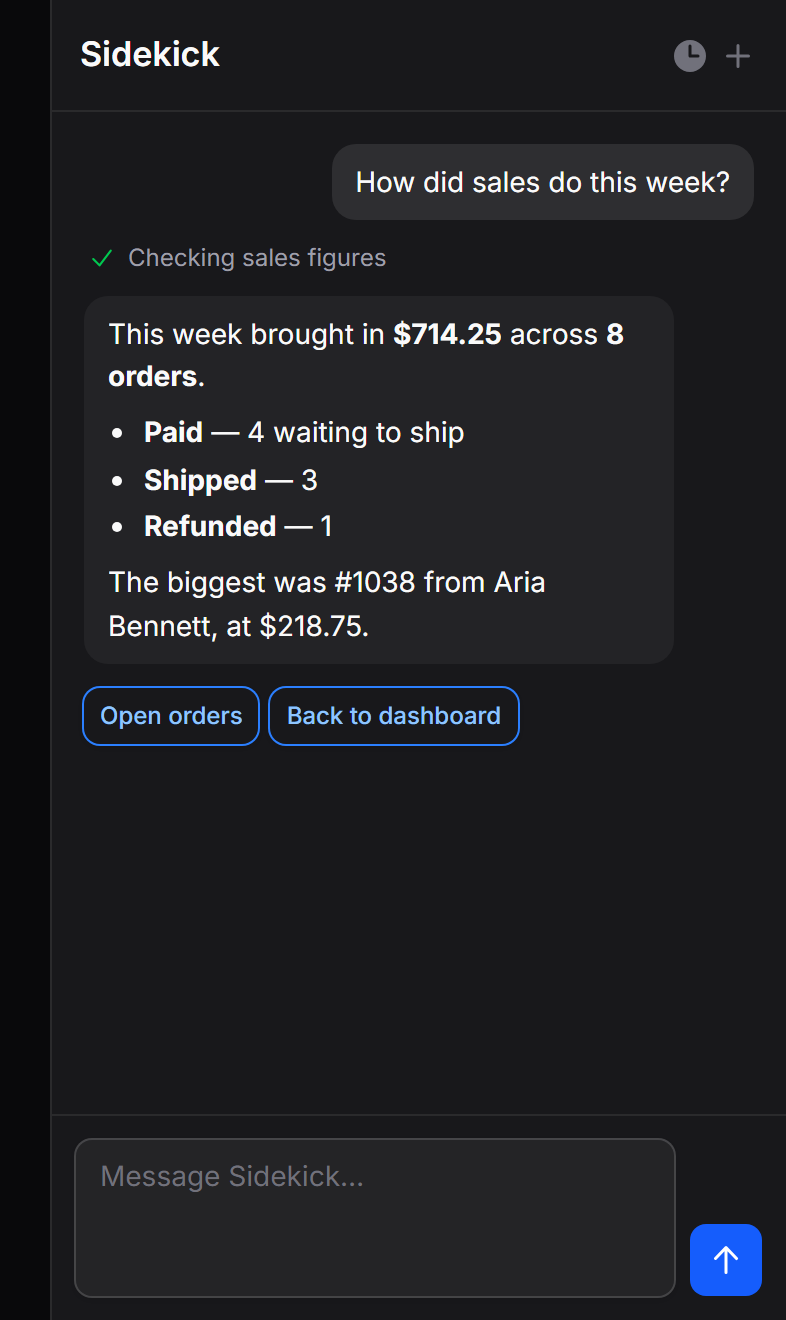Select the Paid — 4 waiting to ship line
The image size is (786, 1320).
point(304,432)
